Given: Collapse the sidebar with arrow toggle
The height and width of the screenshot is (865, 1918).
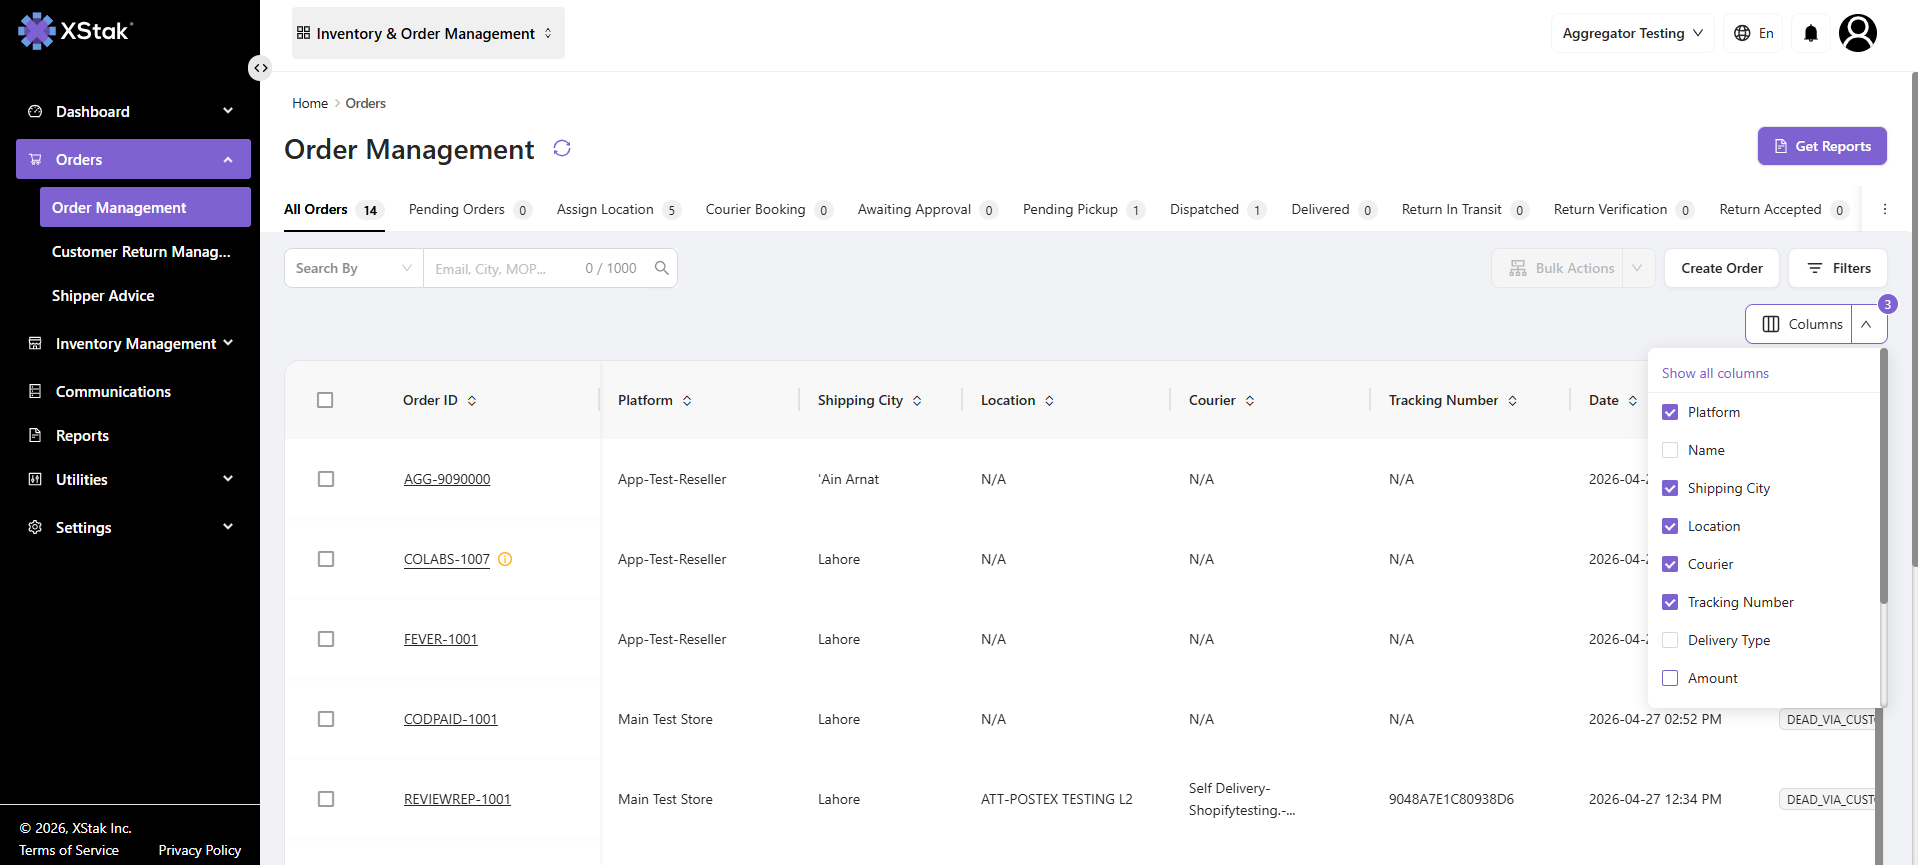Looking at the screenshot, I should point(260,68).
